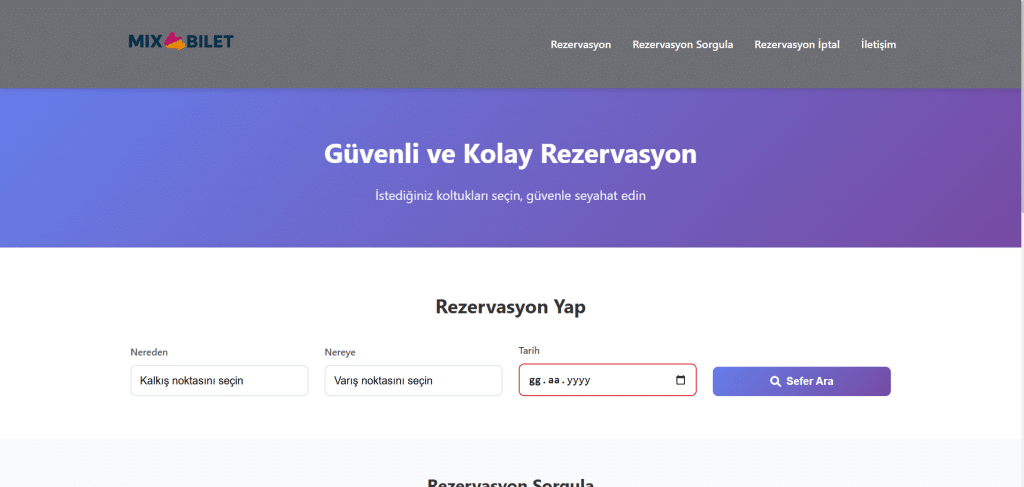The image size is (1024, 487).
Task: Open Rezervasyon İptal from the navigation bar
Action: point(797,45)
